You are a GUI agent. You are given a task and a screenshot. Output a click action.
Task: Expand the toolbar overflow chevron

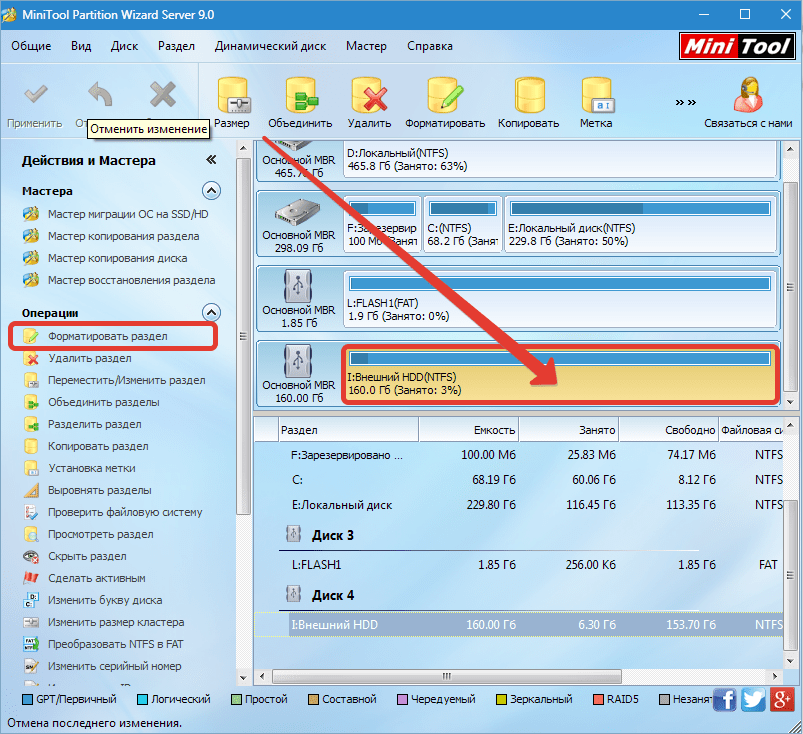click(x=685, y=101)
